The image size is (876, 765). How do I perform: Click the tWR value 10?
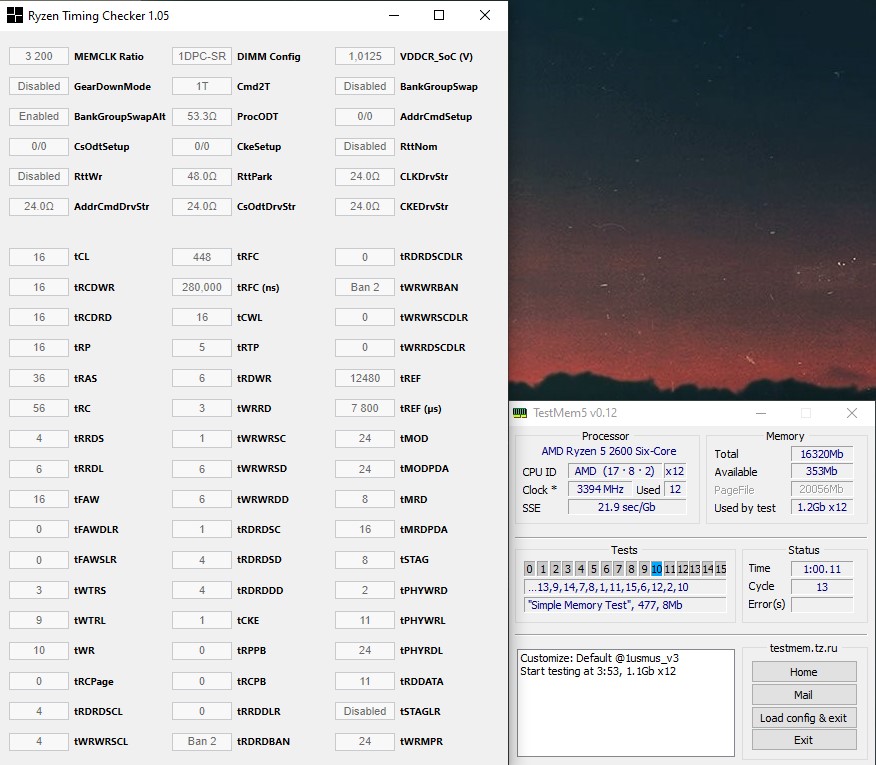tap(39, 650)
